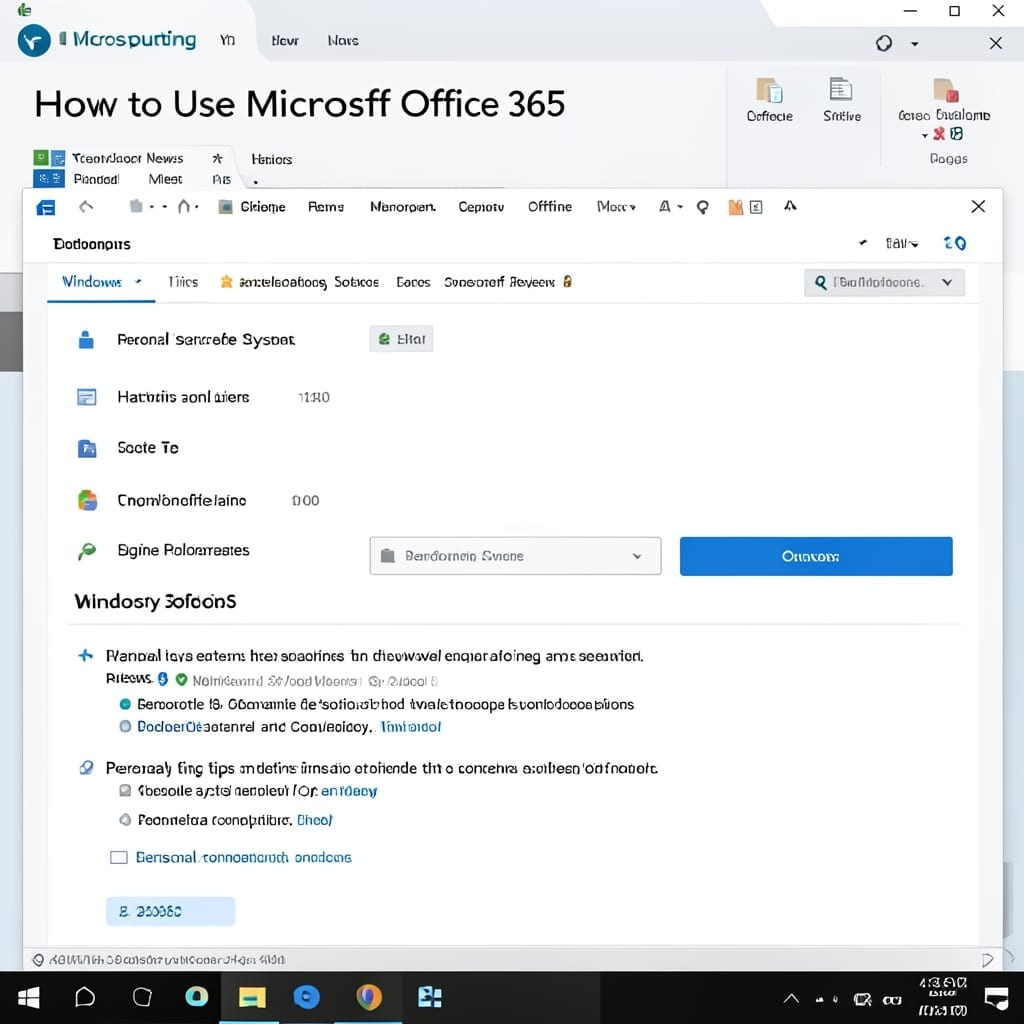Click the Sritive document icon
1024x1024 pixels.
click(840, 89)
